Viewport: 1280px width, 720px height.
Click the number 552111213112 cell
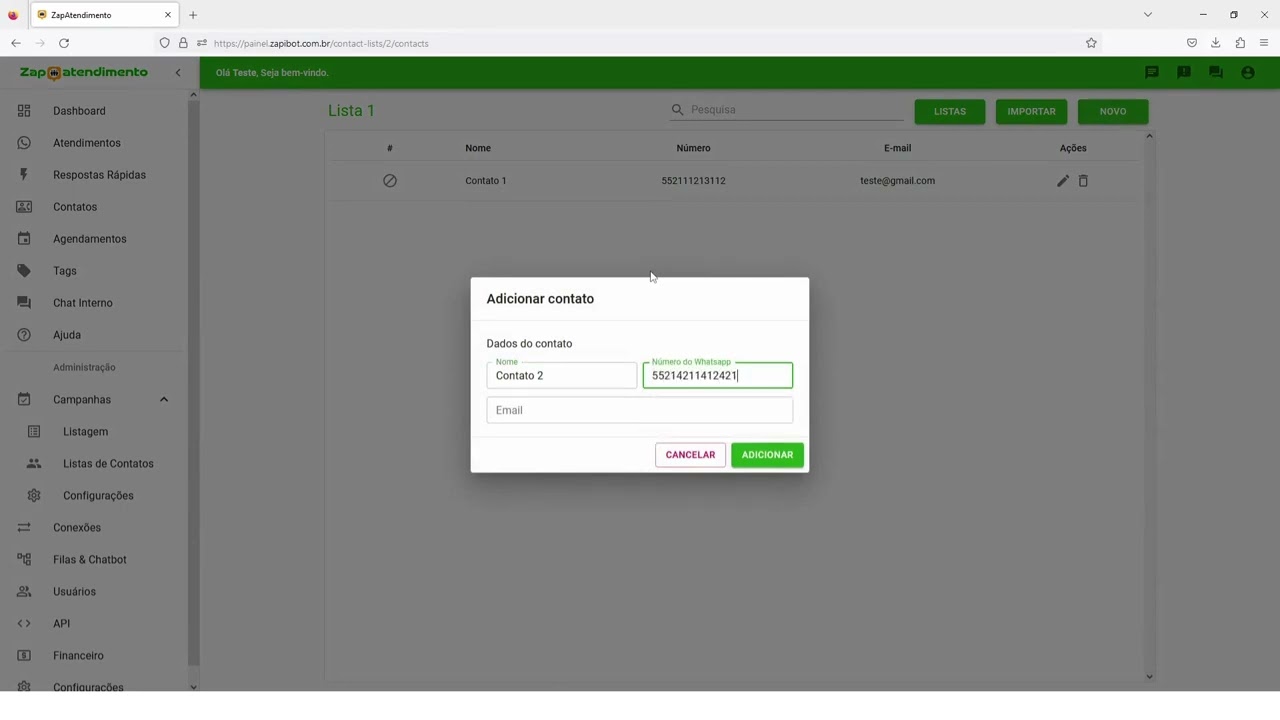click(x=693, y=181)
